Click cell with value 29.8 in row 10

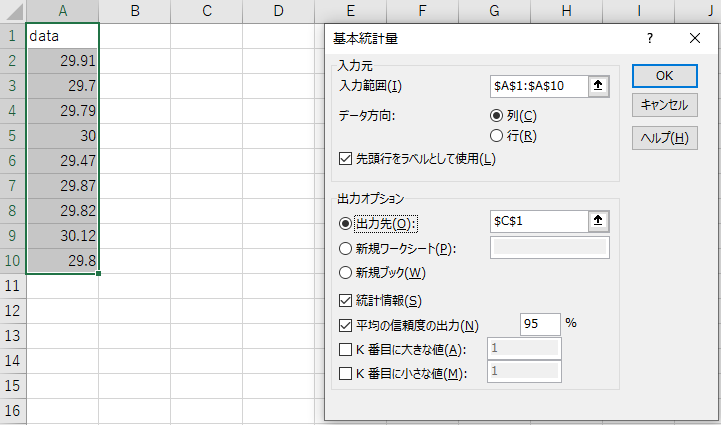(x=63, y=261)
